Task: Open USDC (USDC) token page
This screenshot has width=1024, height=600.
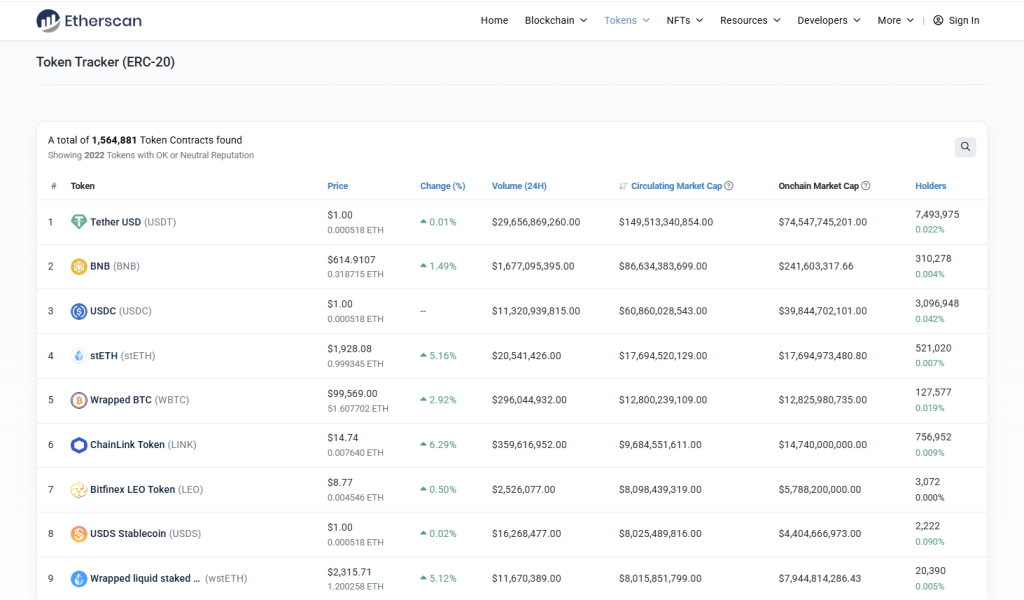Action: point(121,311)
